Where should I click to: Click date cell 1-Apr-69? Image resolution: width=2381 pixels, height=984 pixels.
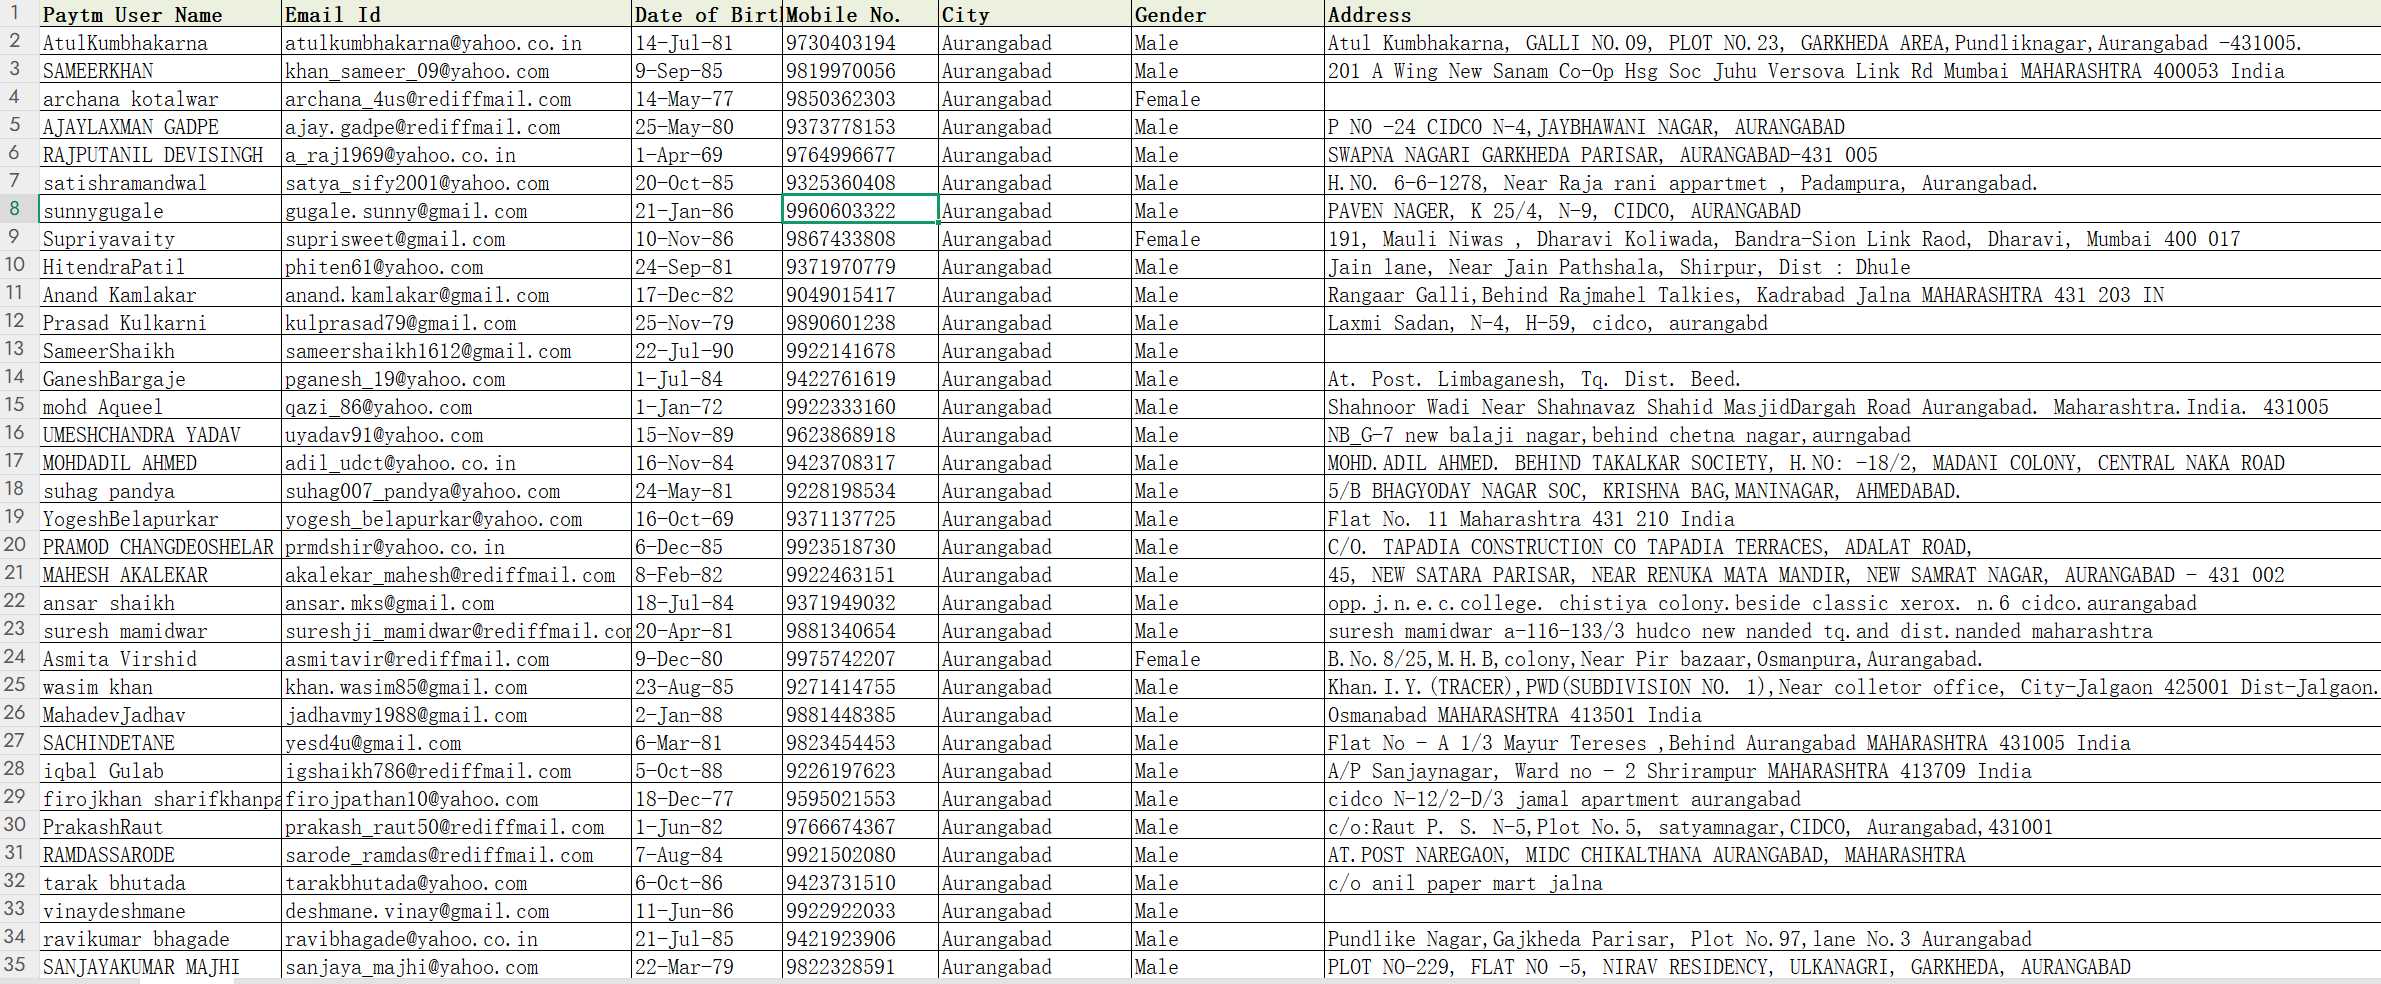pos(706,154)
